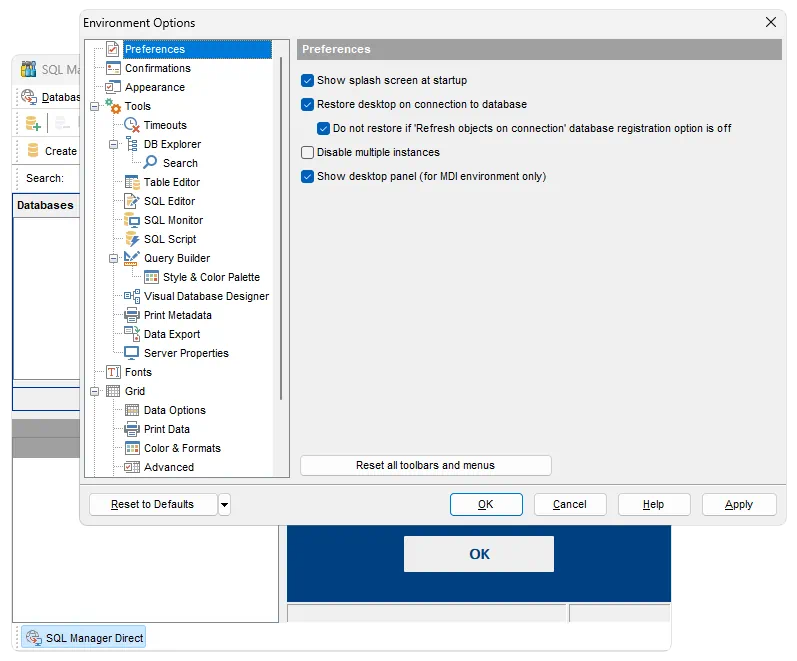The image size is (797, 661).
Task: Open Fonts options page
Action: point(138,372)
